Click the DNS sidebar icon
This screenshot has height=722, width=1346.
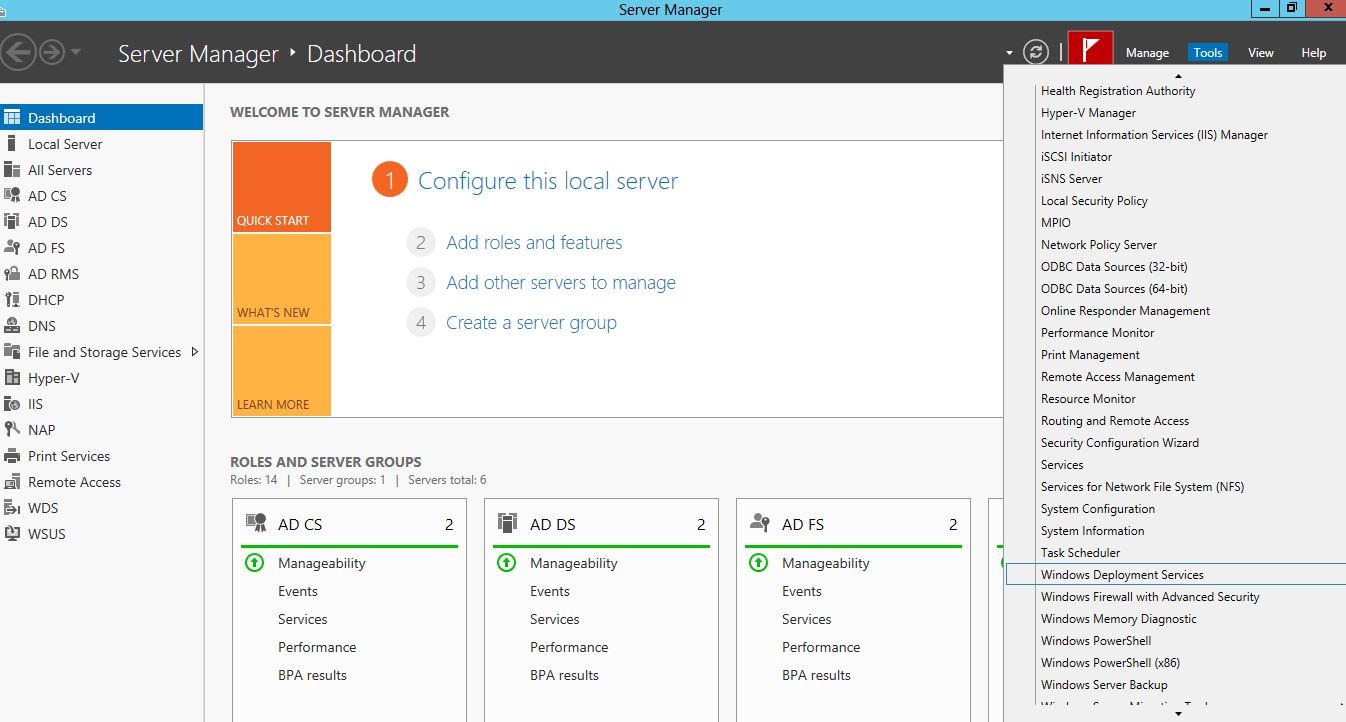pos(12,326)
